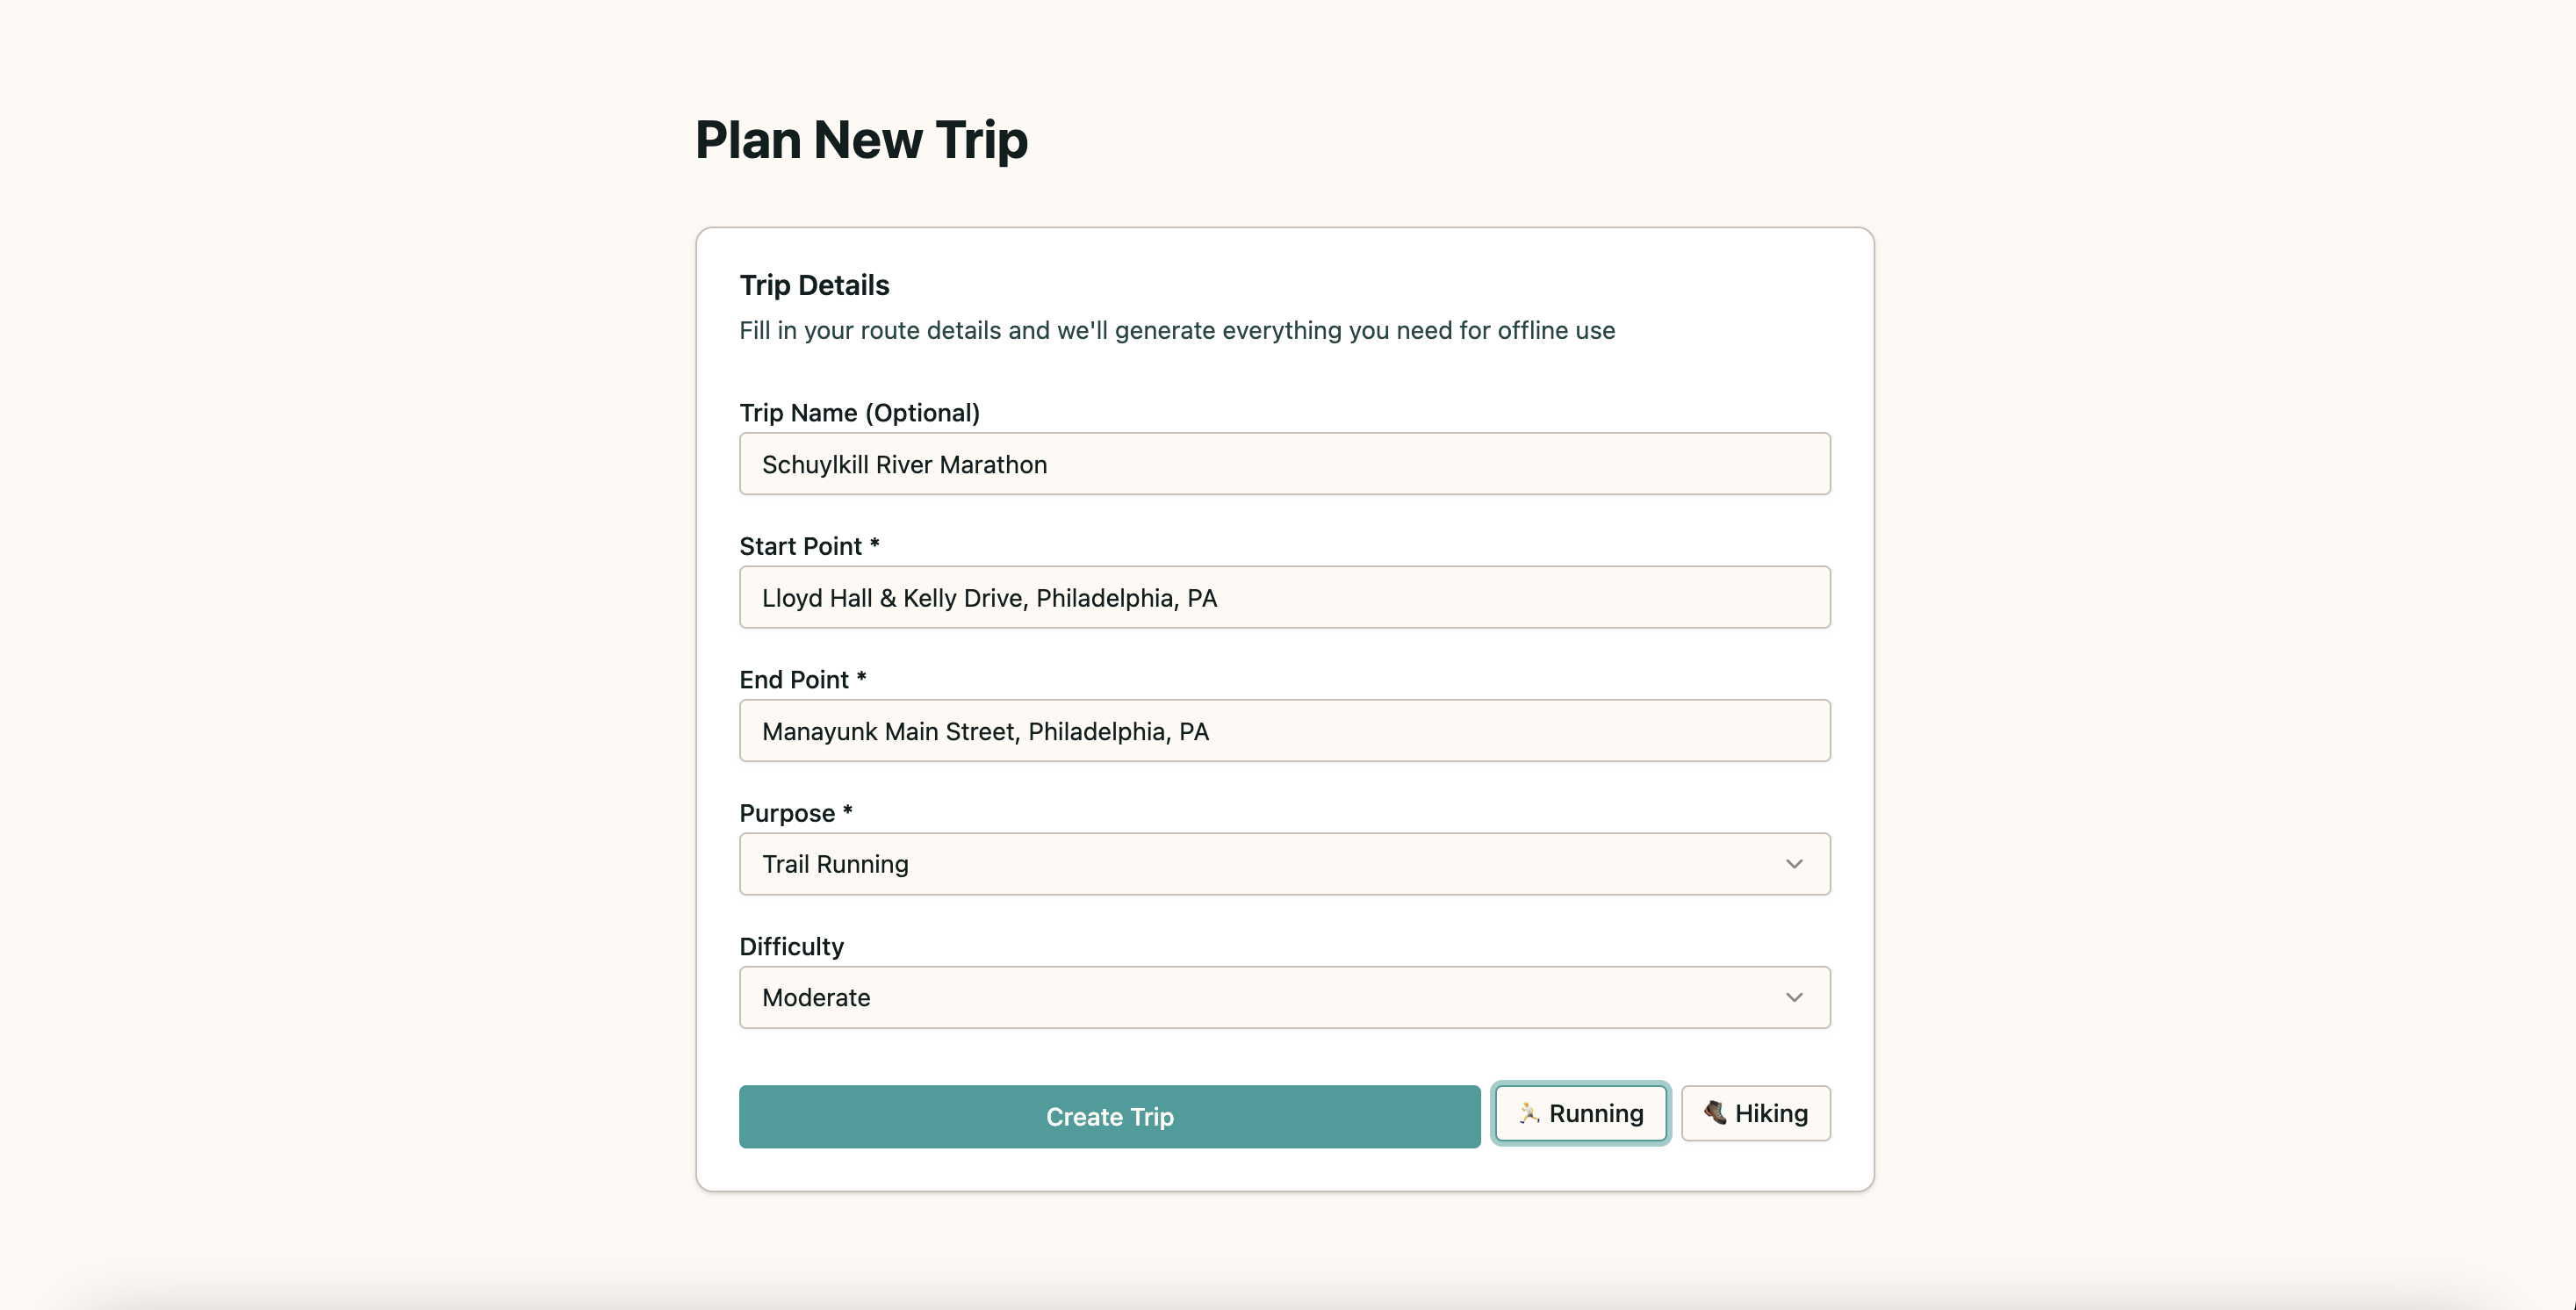
Task: Click the Plan New Trip heading
Action: tap(861, 140)
